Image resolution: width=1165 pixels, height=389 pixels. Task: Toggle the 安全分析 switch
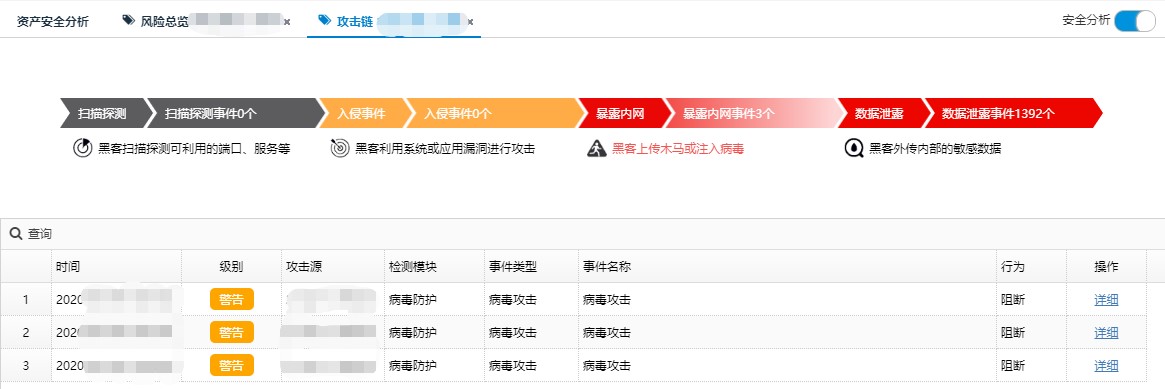pos(1135,21)
